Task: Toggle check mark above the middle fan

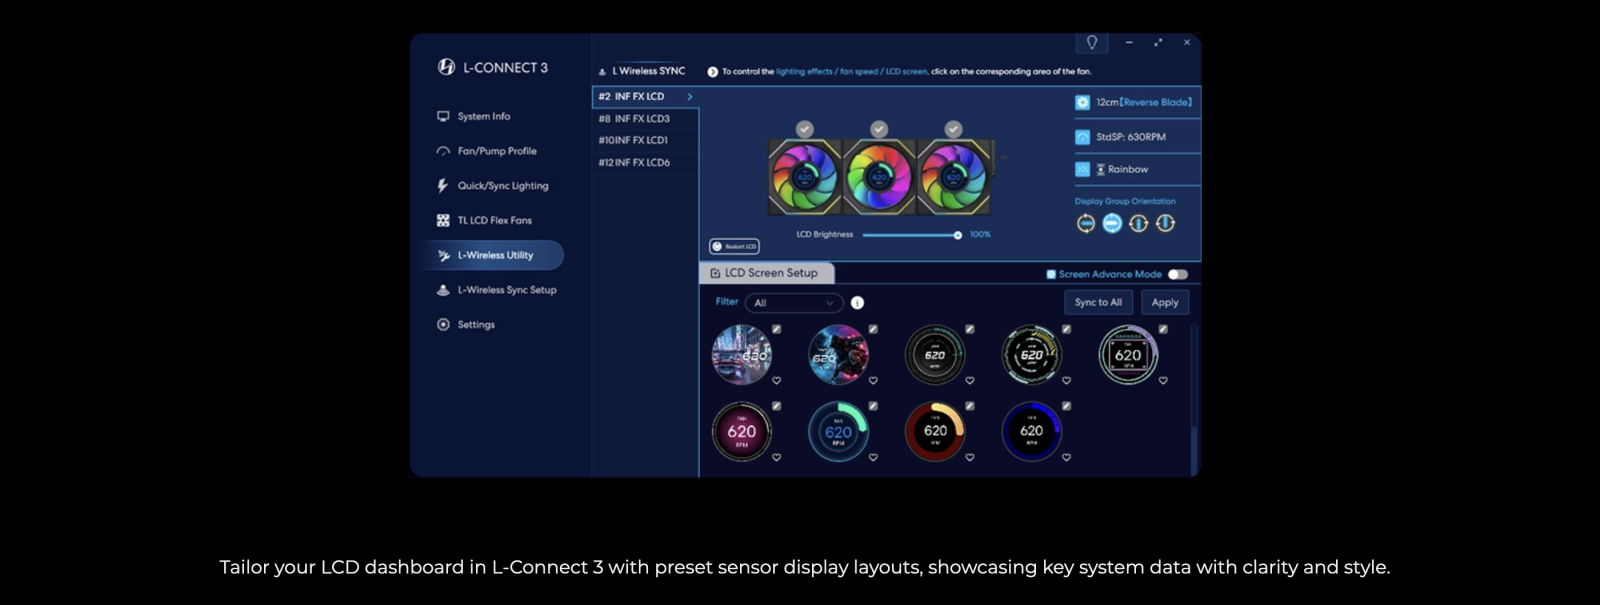Action: pyautogui.click(x=879, y=129)
